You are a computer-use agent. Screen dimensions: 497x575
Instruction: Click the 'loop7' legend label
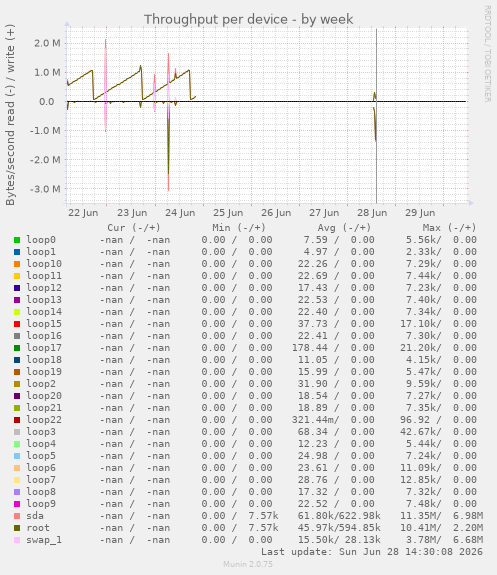click(x=41, y=480)
